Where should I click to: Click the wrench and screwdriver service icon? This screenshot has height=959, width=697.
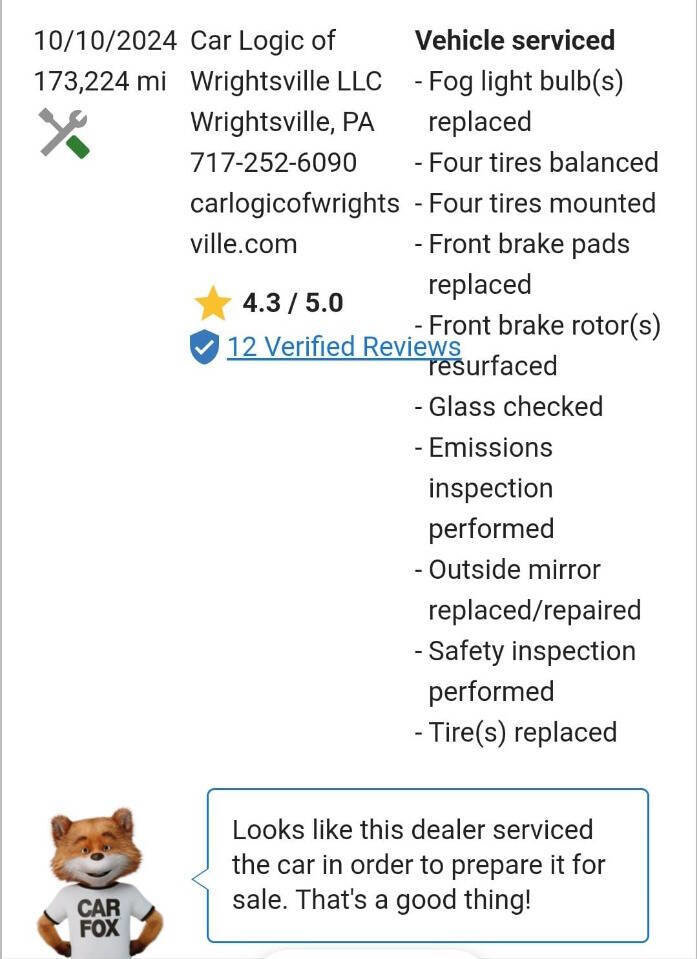pos(65,133)
